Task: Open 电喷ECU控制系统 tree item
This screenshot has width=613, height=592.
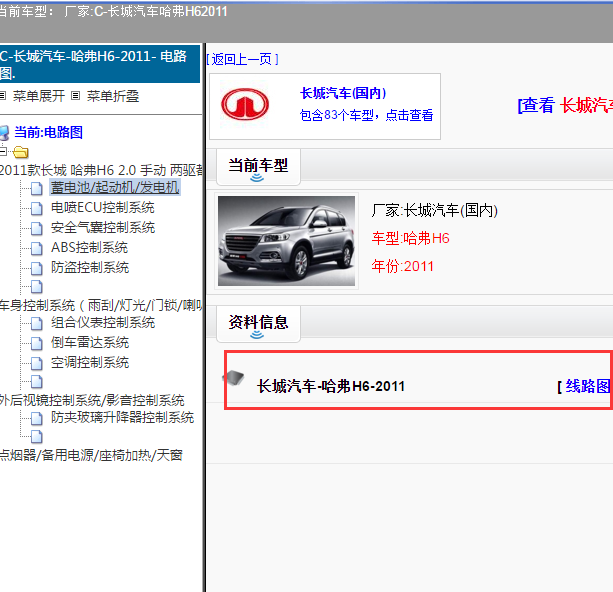Action: (102, 207)
